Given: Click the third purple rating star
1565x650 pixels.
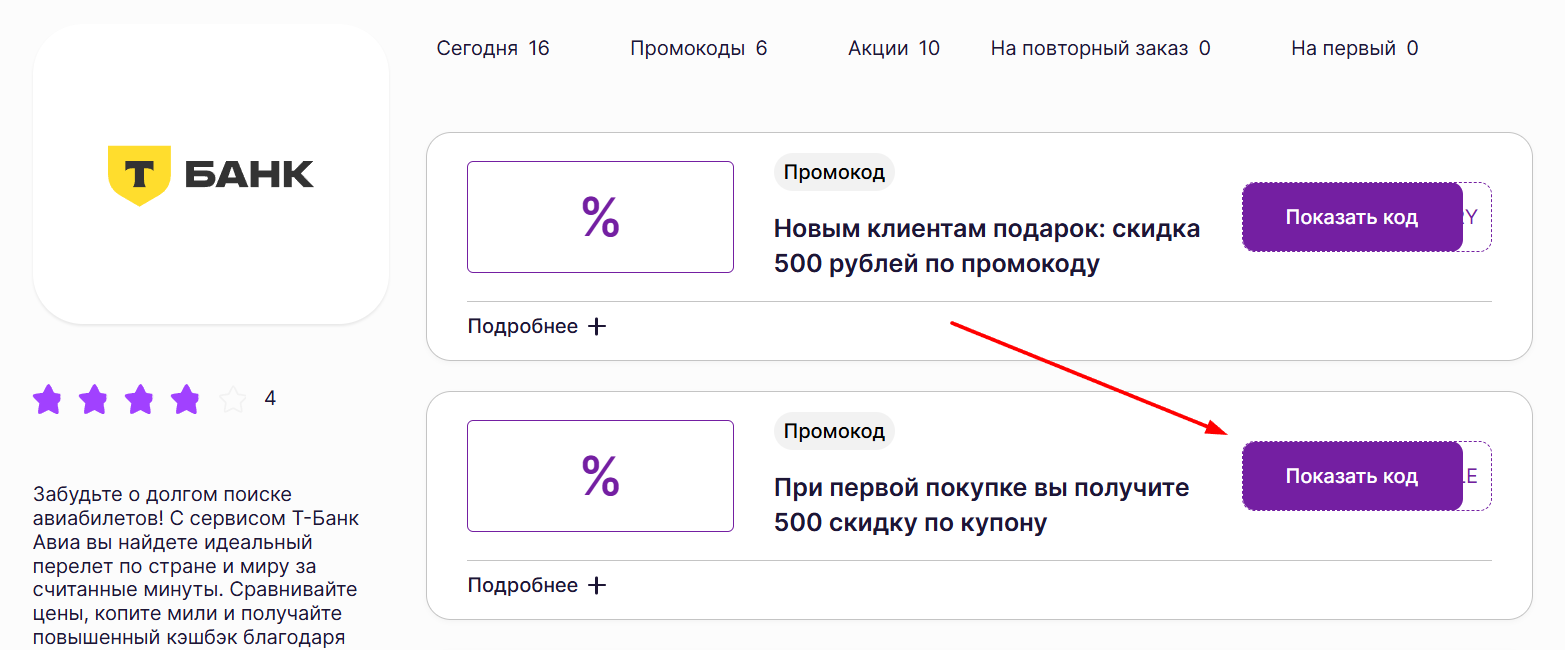Looking at the screenshot, I should click(x=140, y=399).
